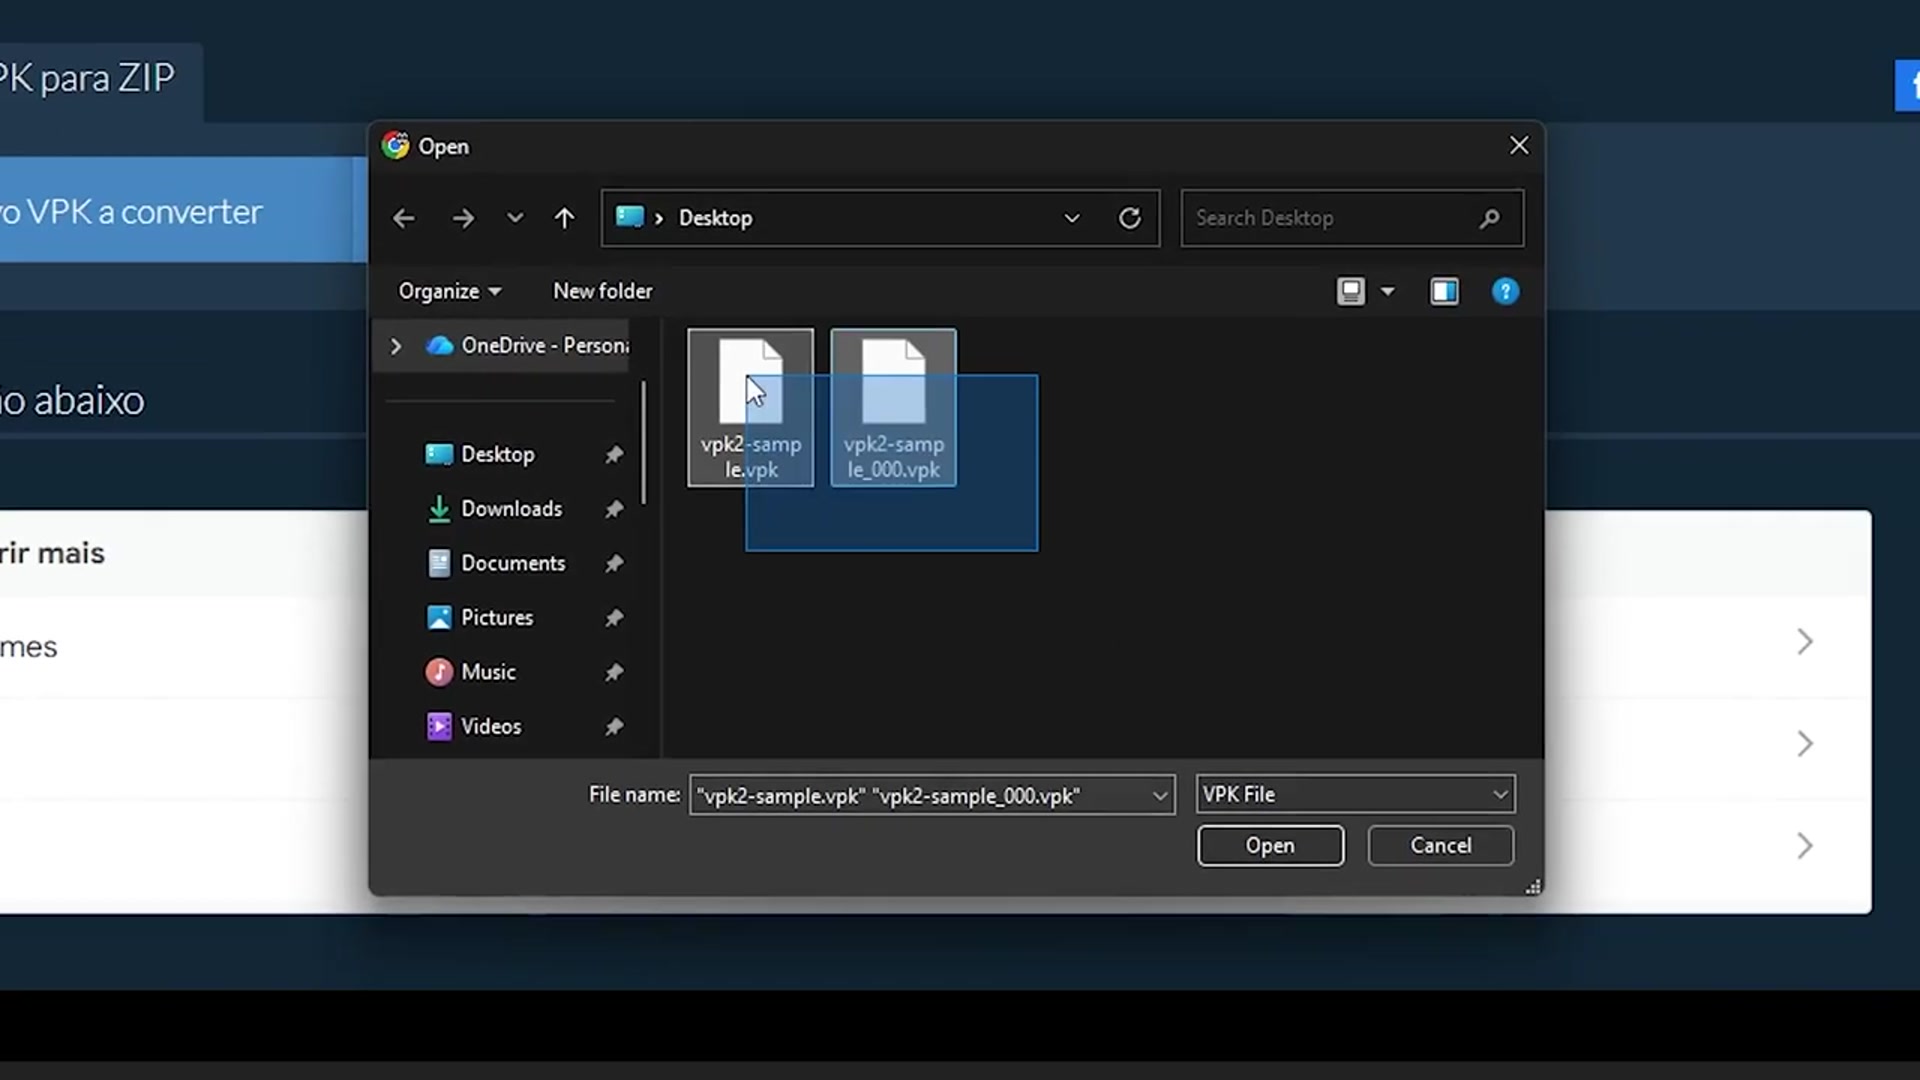The image size is (1920, 1080).
Task: Click the Open button
Action: click(x=1270, y=846)
